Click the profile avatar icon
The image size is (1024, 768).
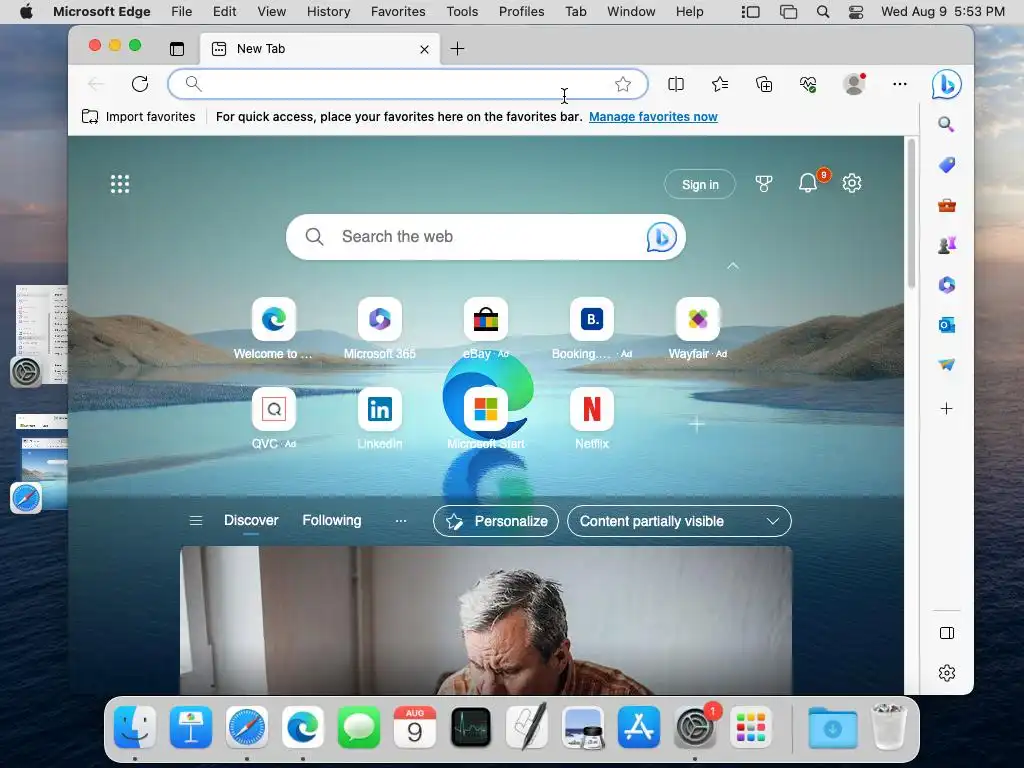coord(853,84)
